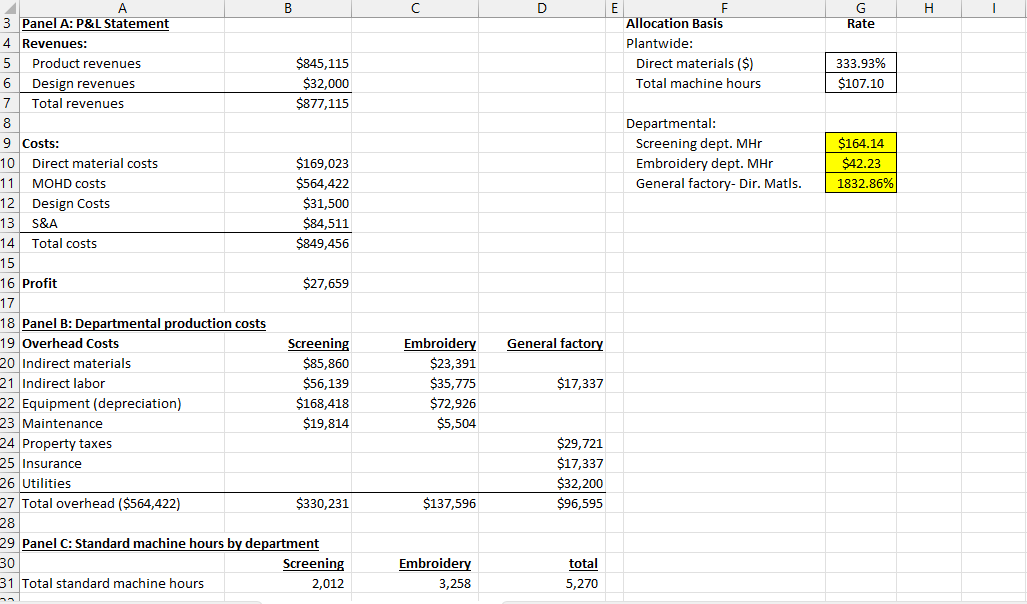
Task: Select yellow Screening dept. rate $164.14
Action: (x=861, y=143)
